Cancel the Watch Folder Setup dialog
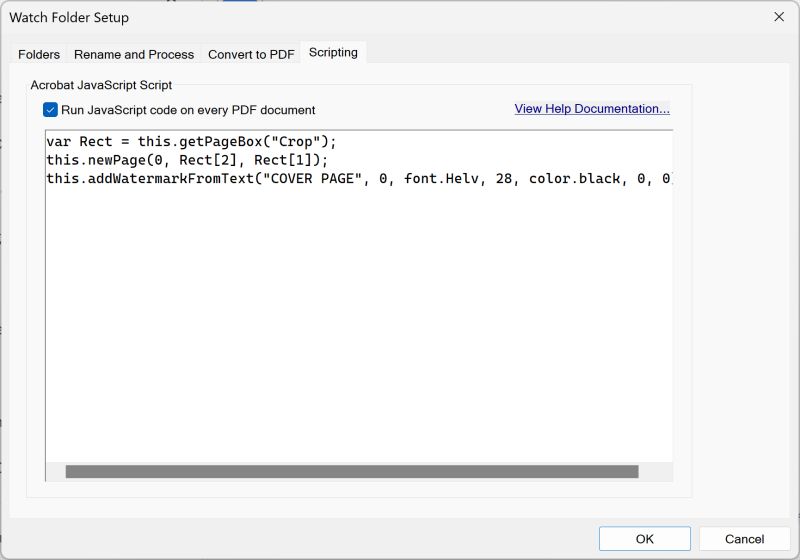Screen dimensions: 800x560 click(x=744, y=539)
